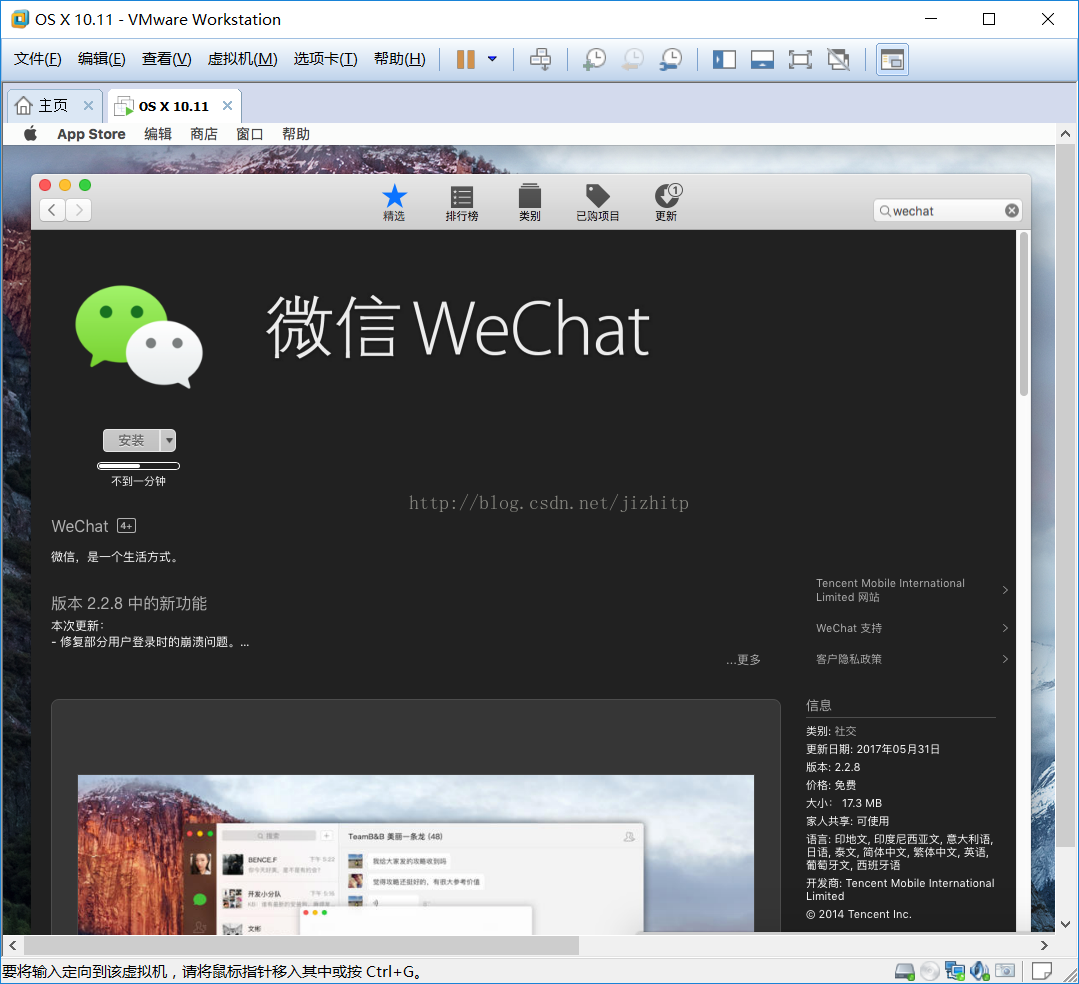Open the Featured (精选) star tab
1079x984 pixels.
coord(394,202)
